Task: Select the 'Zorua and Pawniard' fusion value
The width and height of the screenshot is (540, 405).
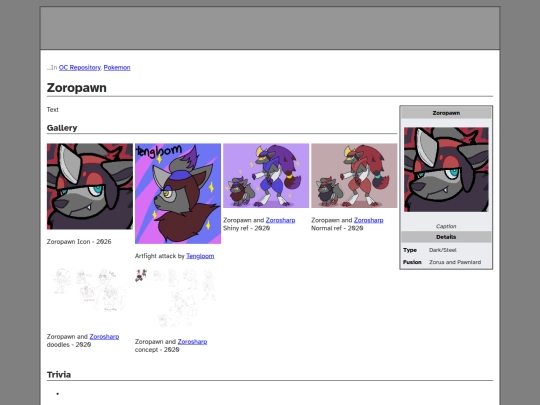Action: 455,262
